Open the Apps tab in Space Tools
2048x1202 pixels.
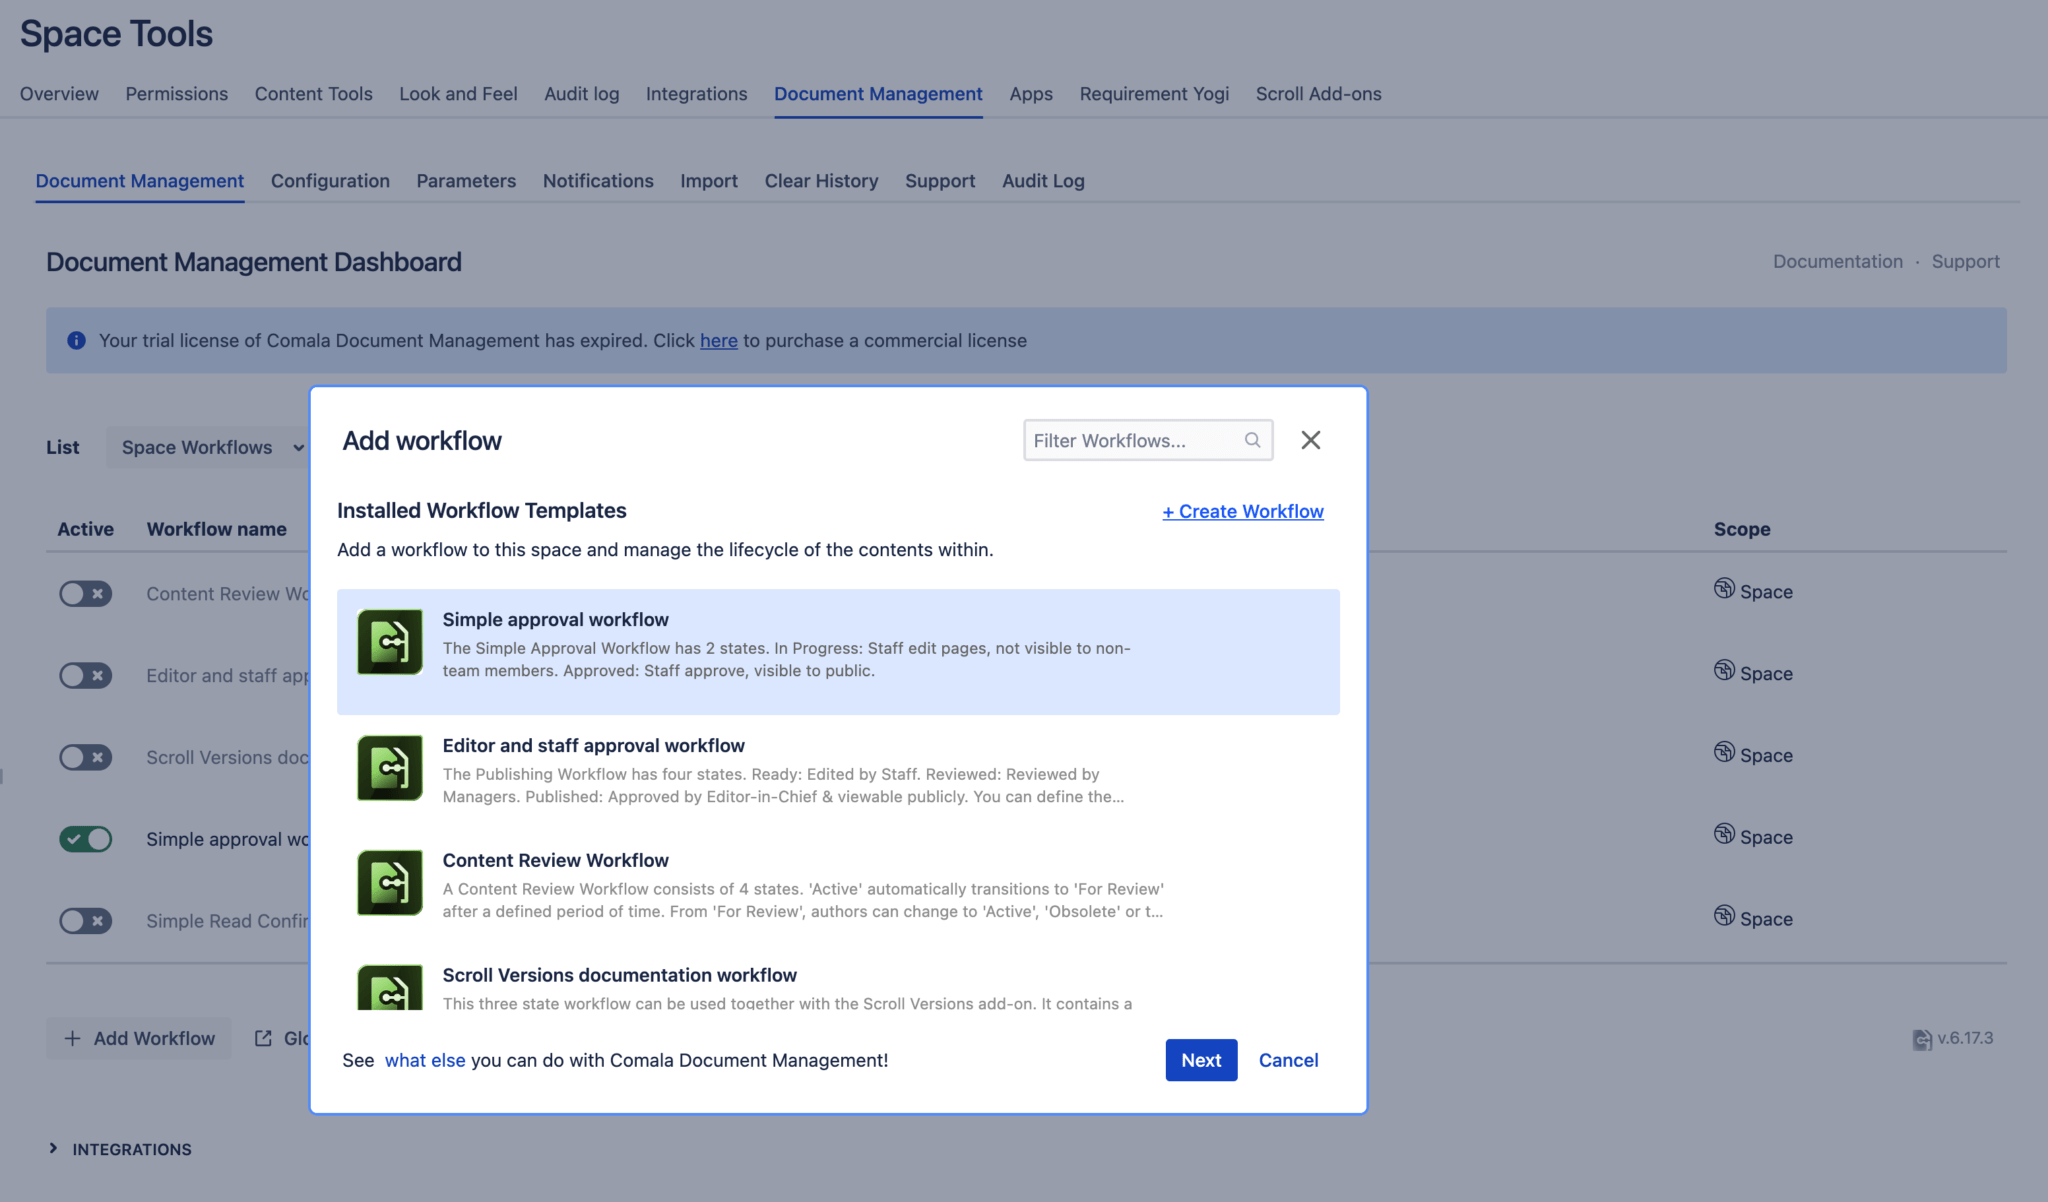1031,94
